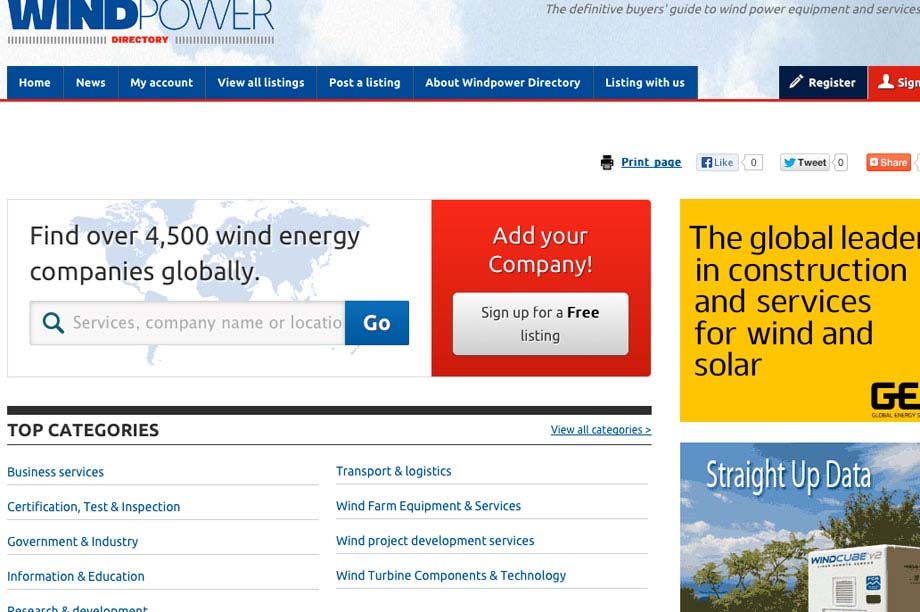
Task: Click Sign up for a Free listing
Action: [x=540, y=324]
